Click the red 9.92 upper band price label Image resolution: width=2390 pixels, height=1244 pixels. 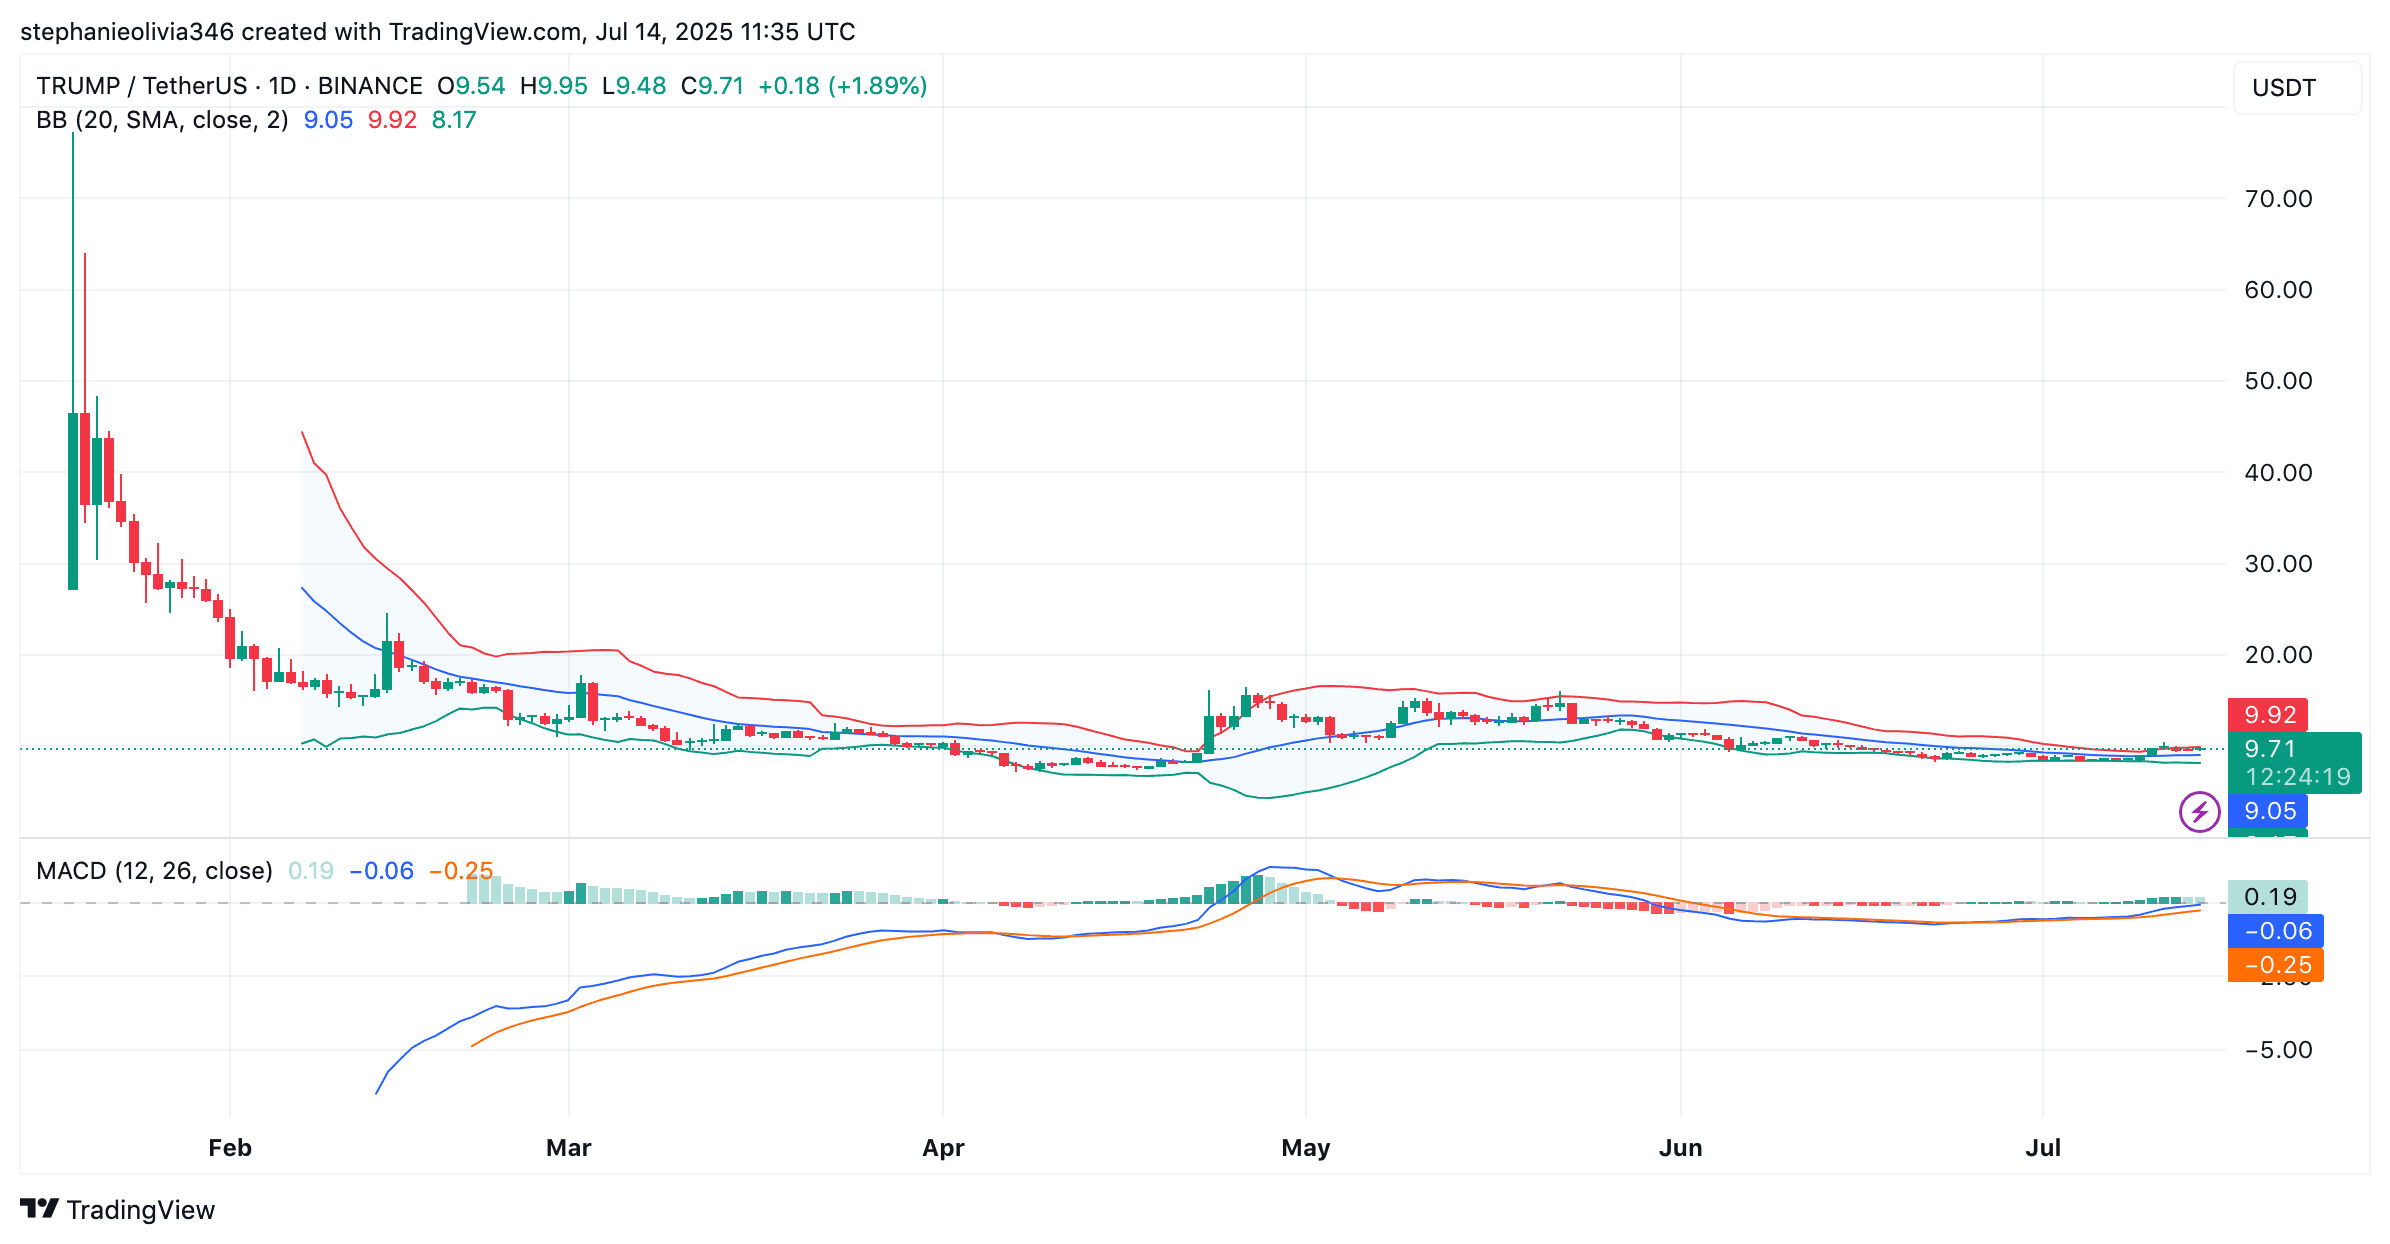2268,715
